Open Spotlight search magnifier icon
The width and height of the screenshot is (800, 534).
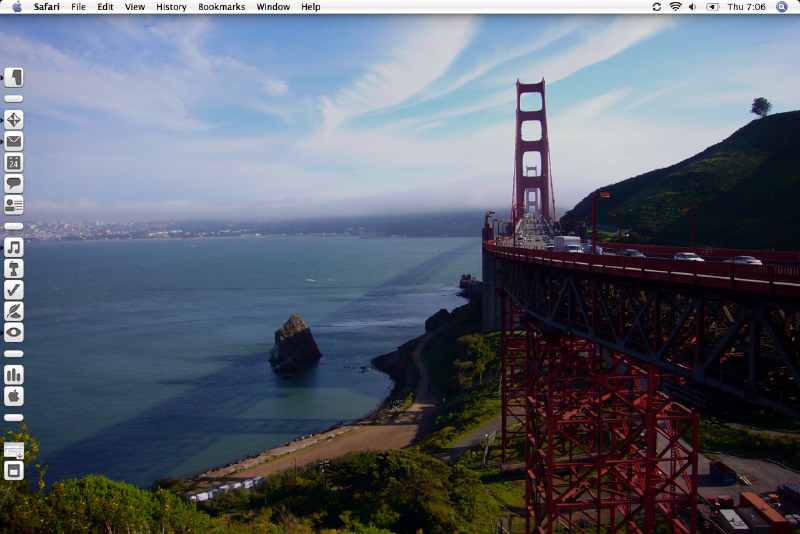[782, 7]
